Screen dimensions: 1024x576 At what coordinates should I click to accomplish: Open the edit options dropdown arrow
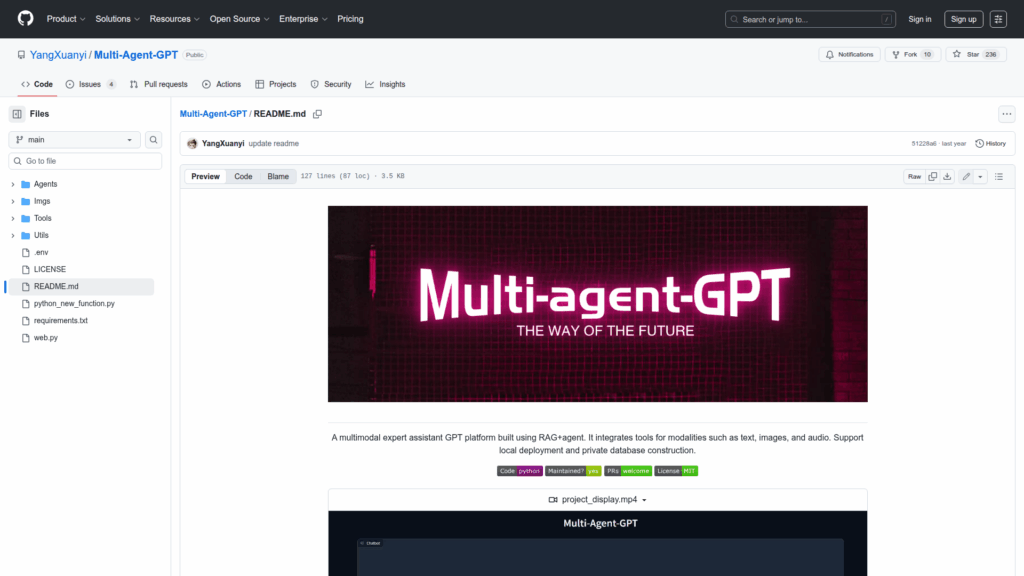[980, 176]
